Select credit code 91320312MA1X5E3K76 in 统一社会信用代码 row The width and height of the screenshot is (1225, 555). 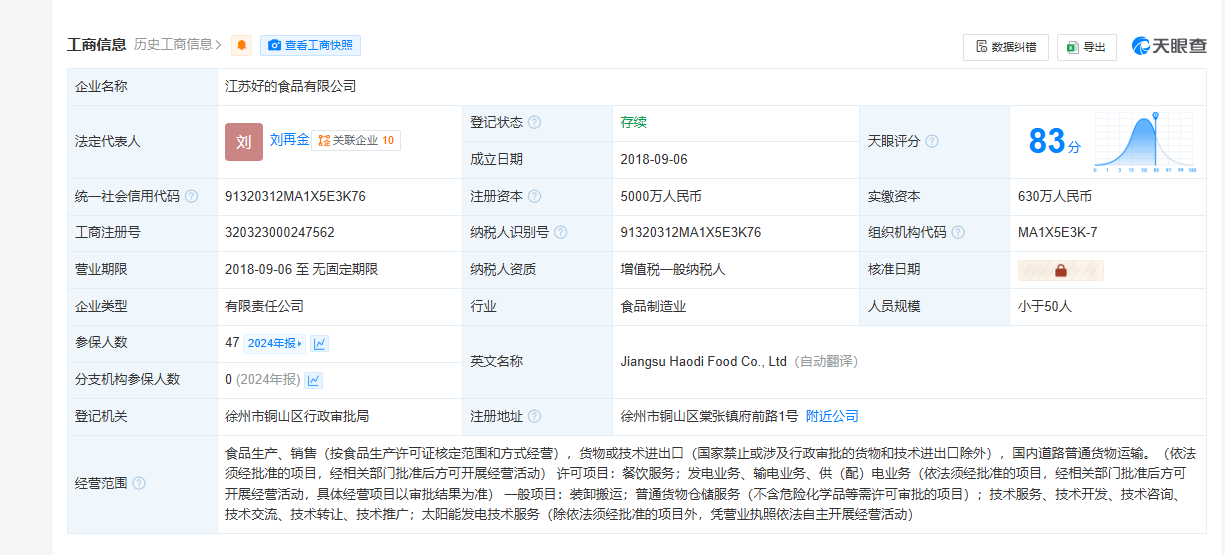click(295, 197)
